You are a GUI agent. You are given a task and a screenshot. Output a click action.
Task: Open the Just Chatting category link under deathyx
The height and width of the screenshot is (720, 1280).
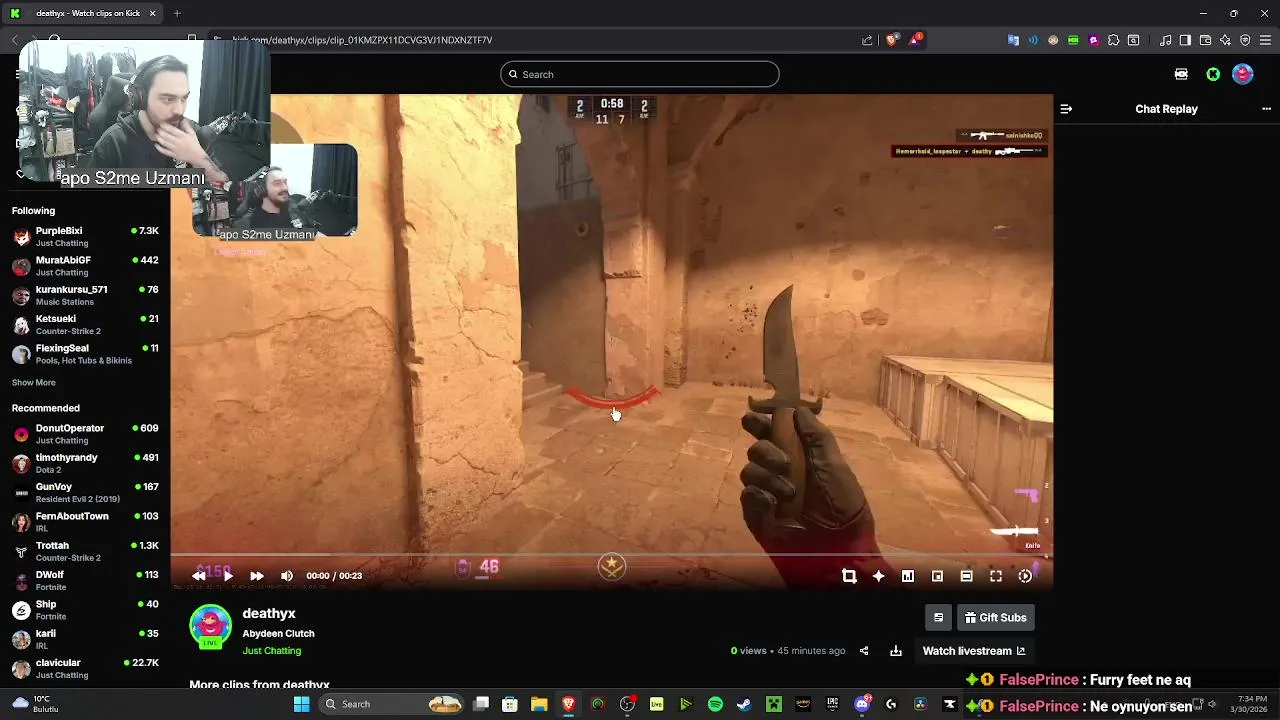point(271,651)
